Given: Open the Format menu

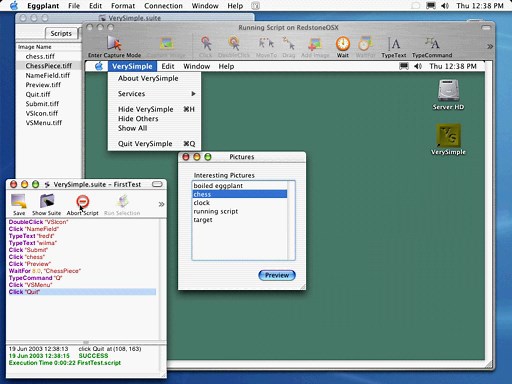Looking at the screenshot, I should 123,6.
